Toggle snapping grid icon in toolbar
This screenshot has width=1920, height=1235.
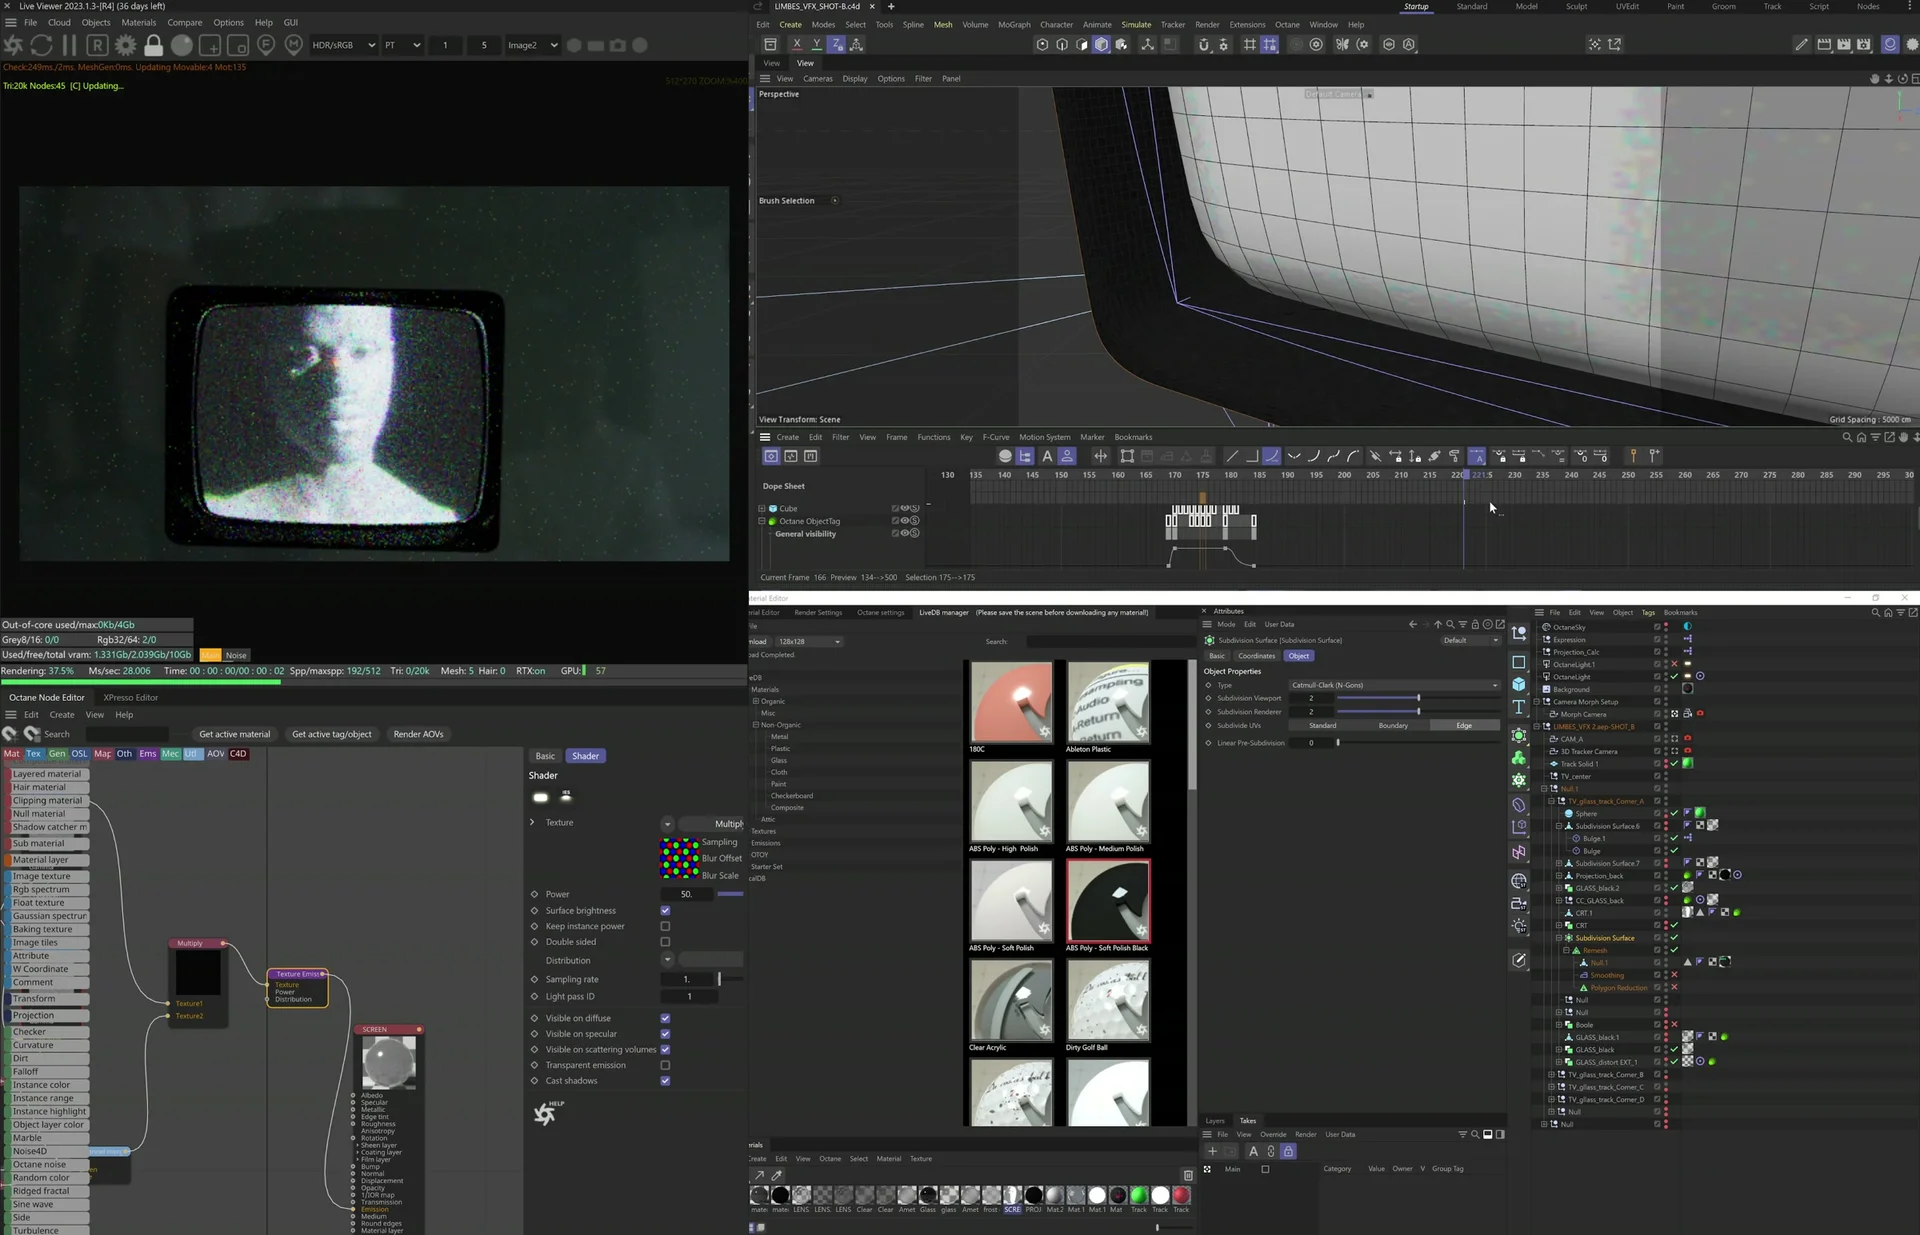[1250, 44]
